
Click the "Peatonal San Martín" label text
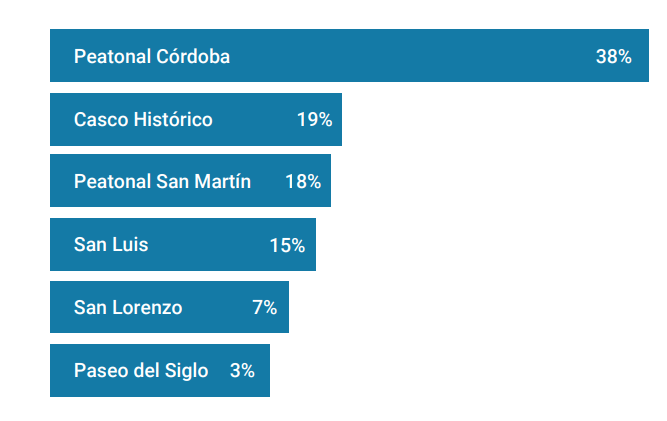162,182
